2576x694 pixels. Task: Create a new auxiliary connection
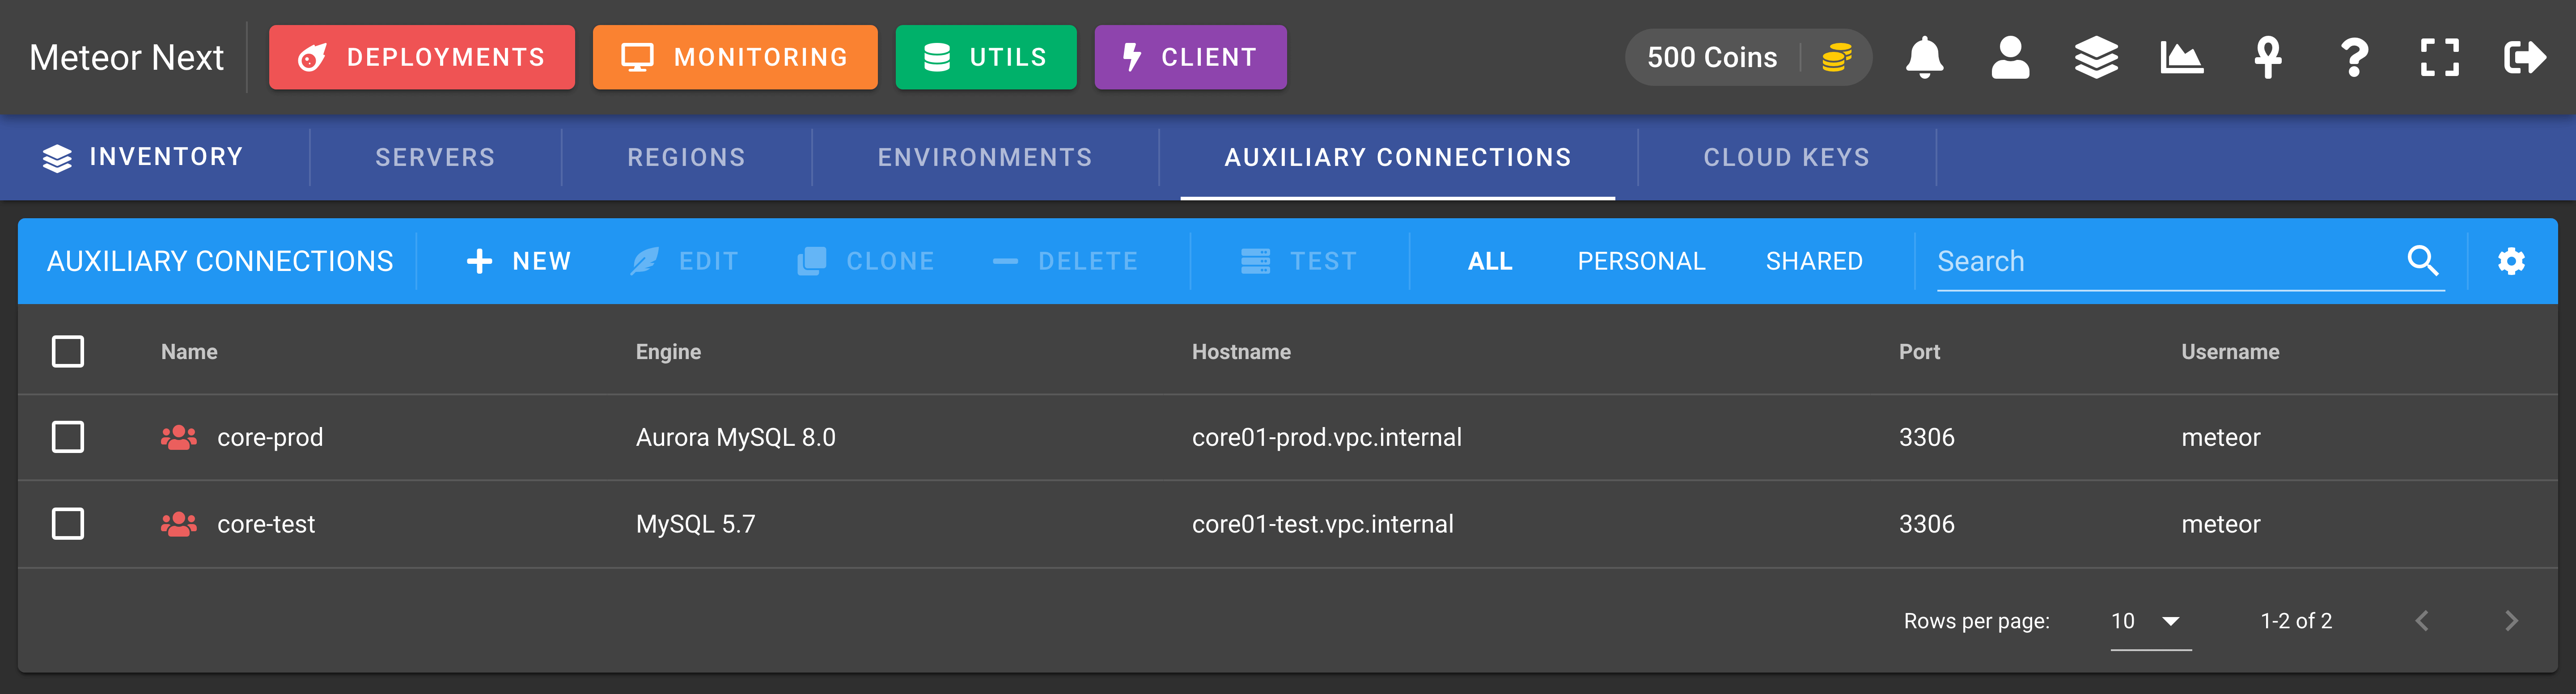[519, 261]
